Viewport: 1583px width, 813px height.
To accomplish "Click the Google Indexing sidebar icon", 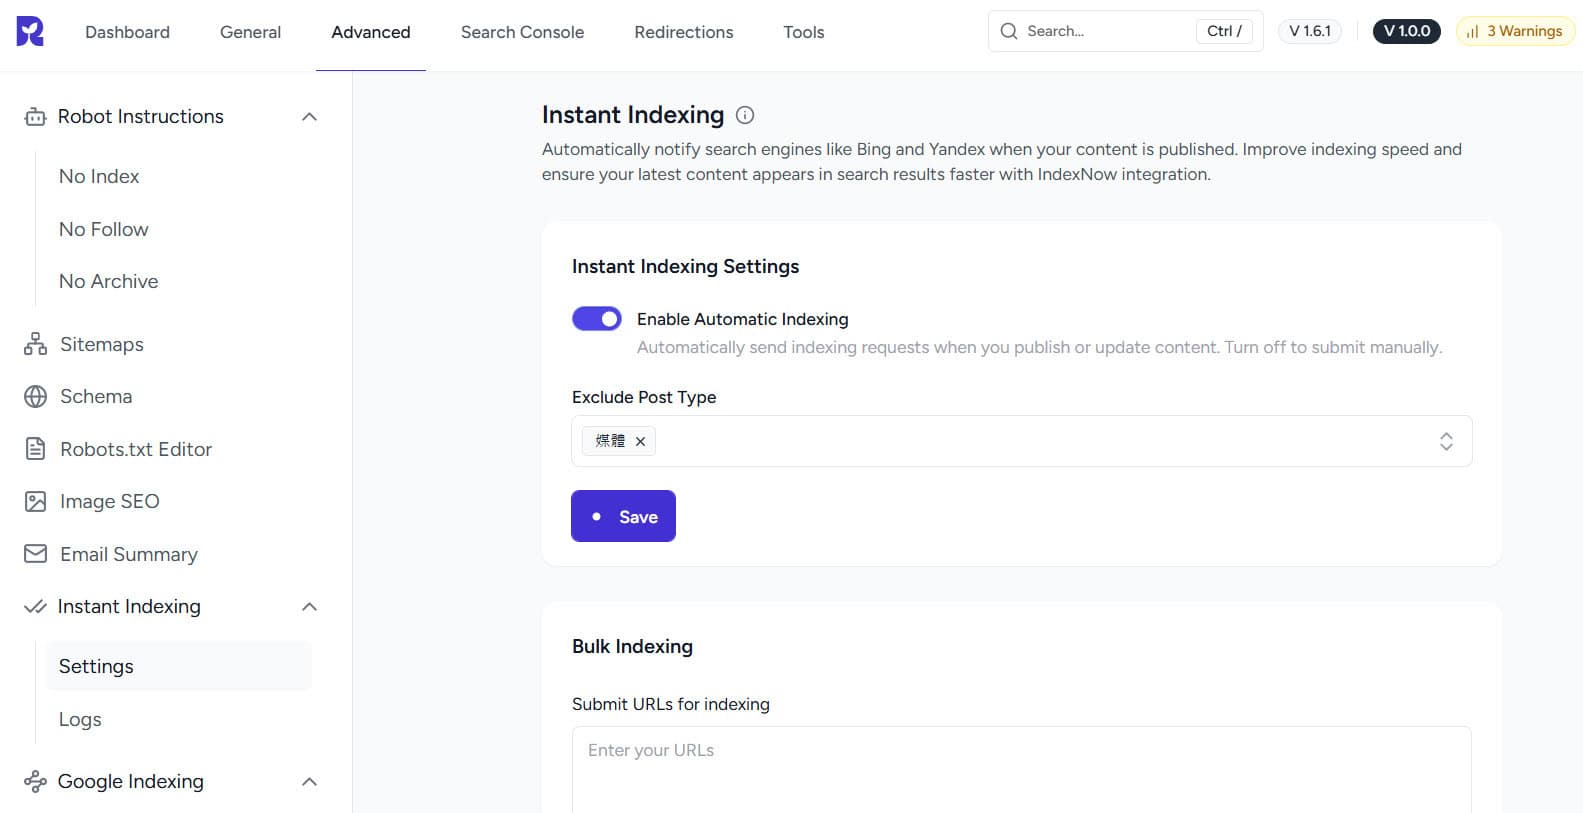I will [35, 782].
